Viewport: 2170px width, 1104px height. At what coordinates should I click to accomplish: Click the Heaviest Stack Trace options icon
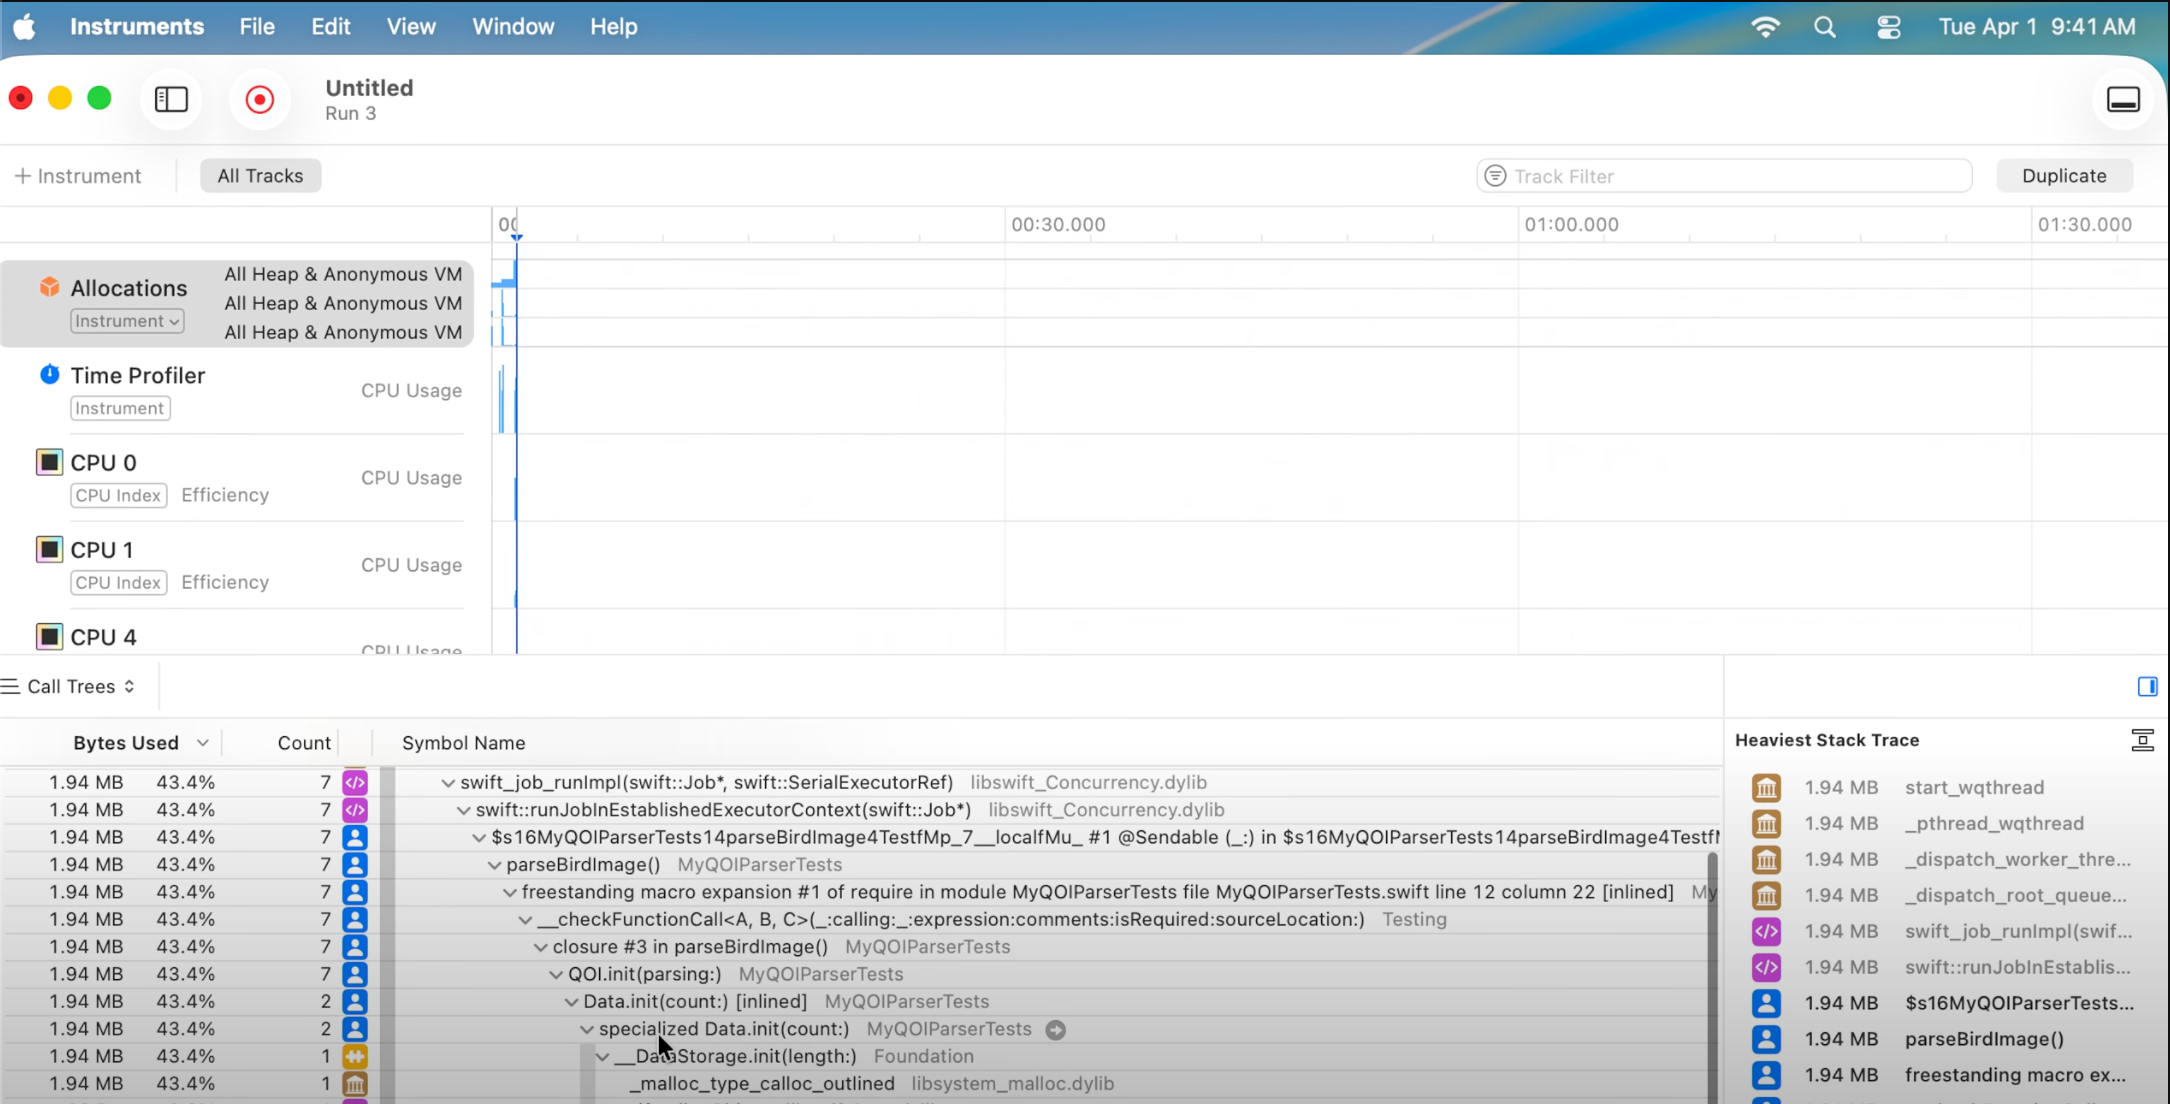point(2142,740)
